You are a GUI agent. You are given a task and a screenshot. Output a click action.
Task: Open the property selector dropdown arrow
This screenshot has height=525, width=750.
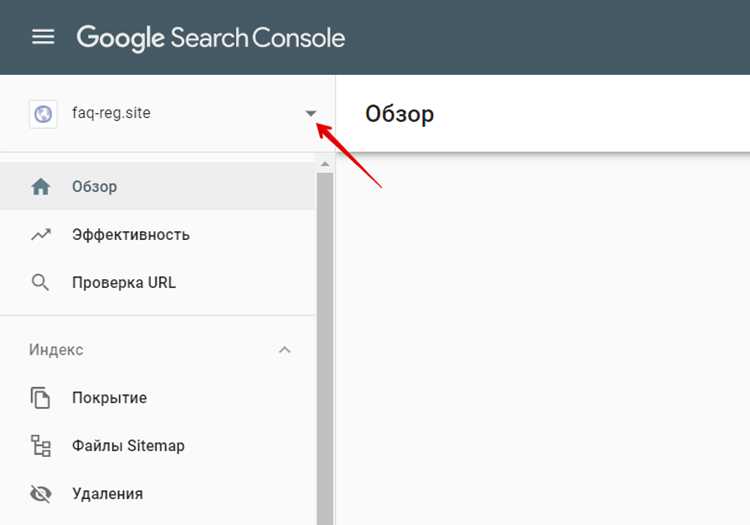click(311, 113)
